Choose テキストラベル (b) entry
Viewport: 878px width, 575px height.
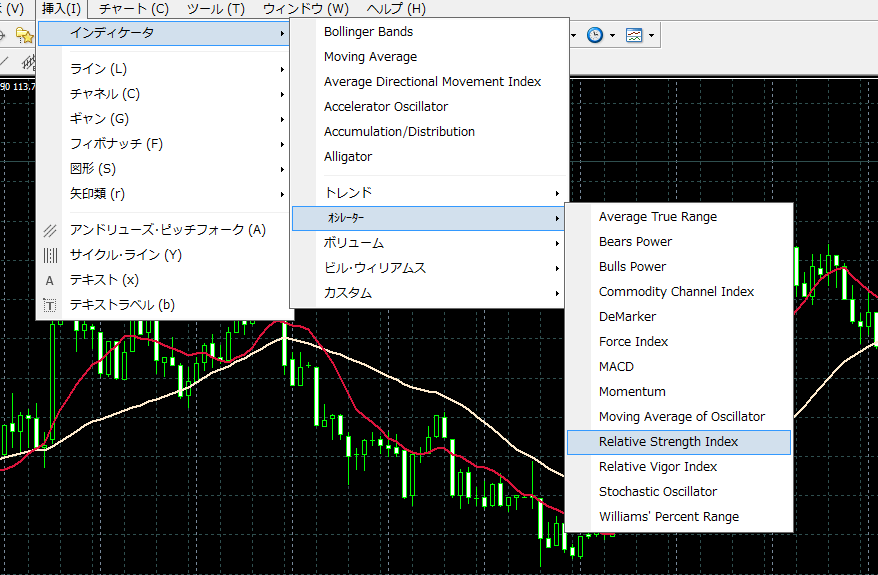tap(164, 305)
